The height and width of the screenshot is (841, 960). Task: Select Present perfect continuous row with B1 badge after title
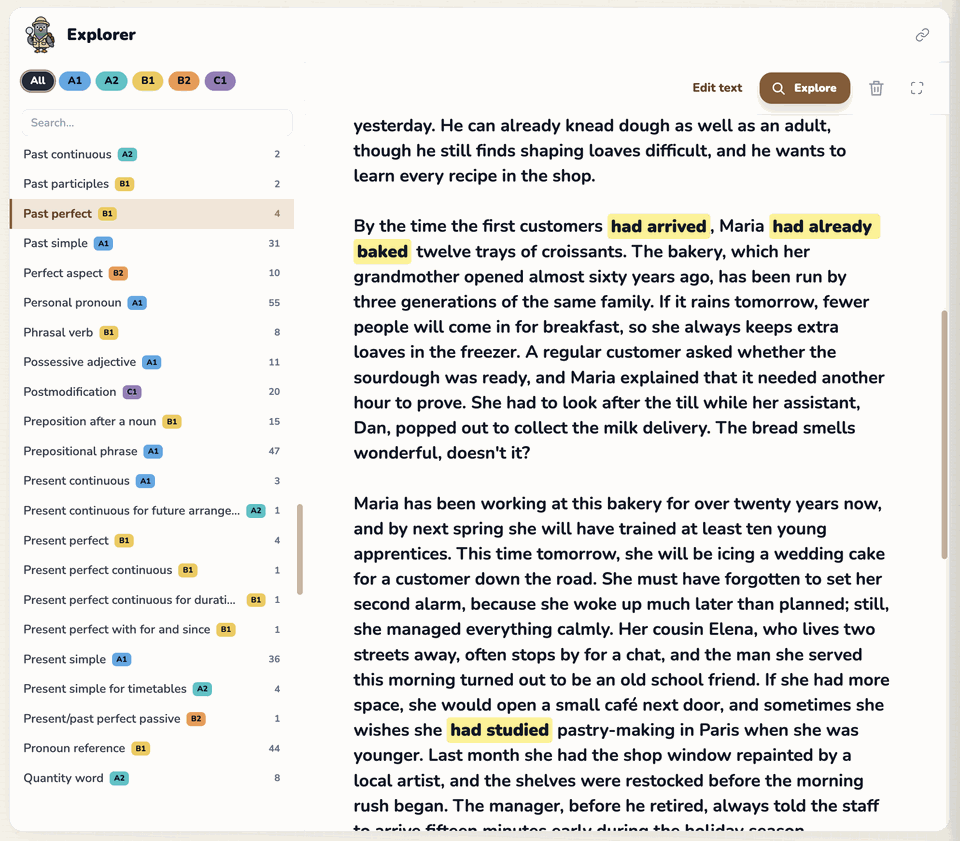tap(152, 570)
